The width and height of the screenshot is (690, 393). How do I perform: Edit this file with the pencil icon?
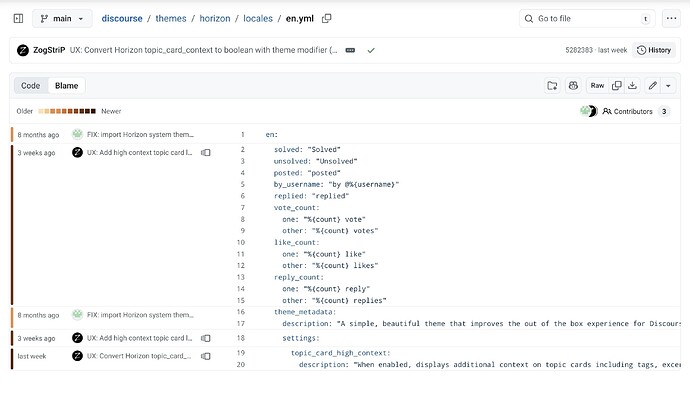(653, 86)
